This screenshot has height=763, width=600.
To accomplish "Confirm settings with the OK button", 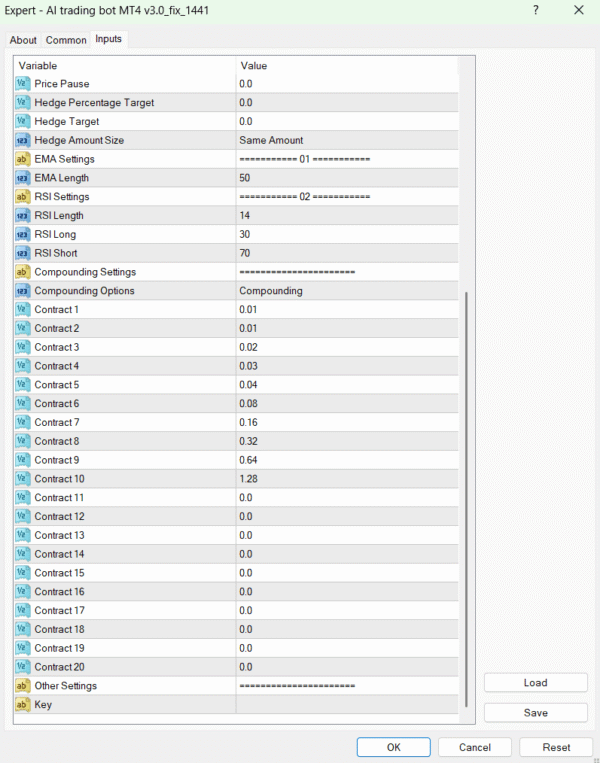I will [393, 747].
